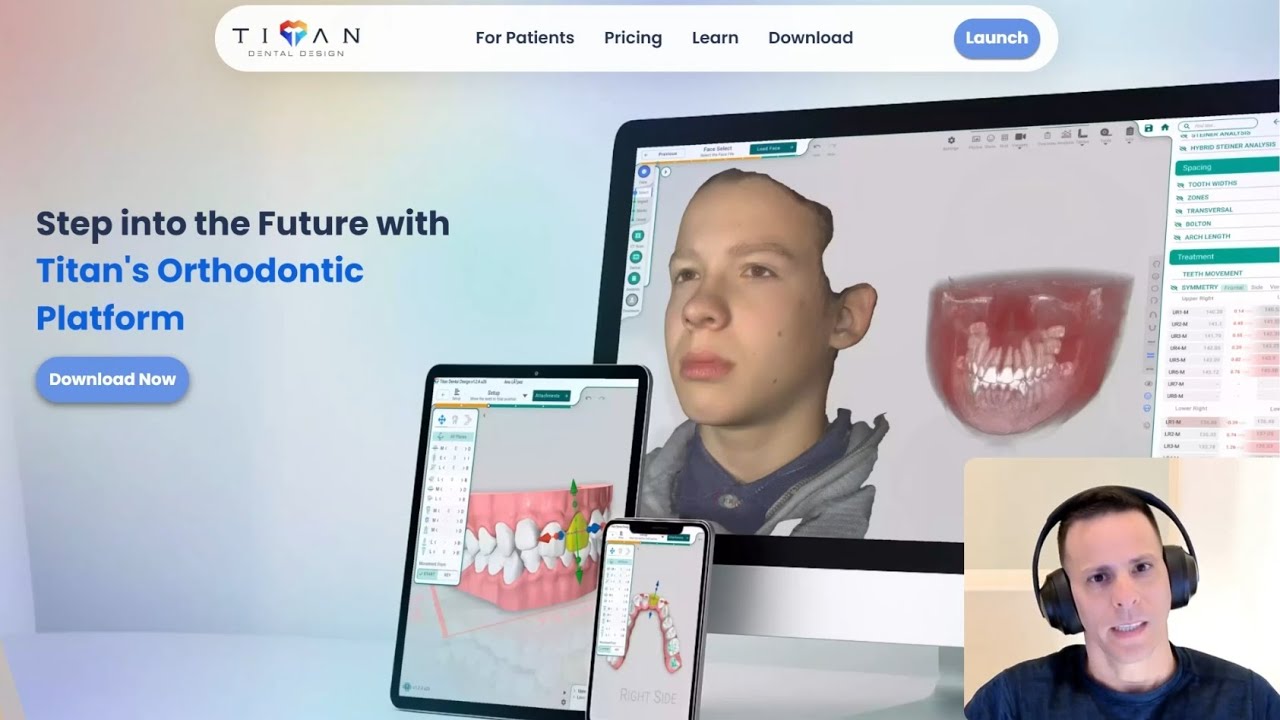The height and width of the screenshot is (720, 1280).
Task: Click the Titan Dental Design logo
Action: (x=296, y=38)
